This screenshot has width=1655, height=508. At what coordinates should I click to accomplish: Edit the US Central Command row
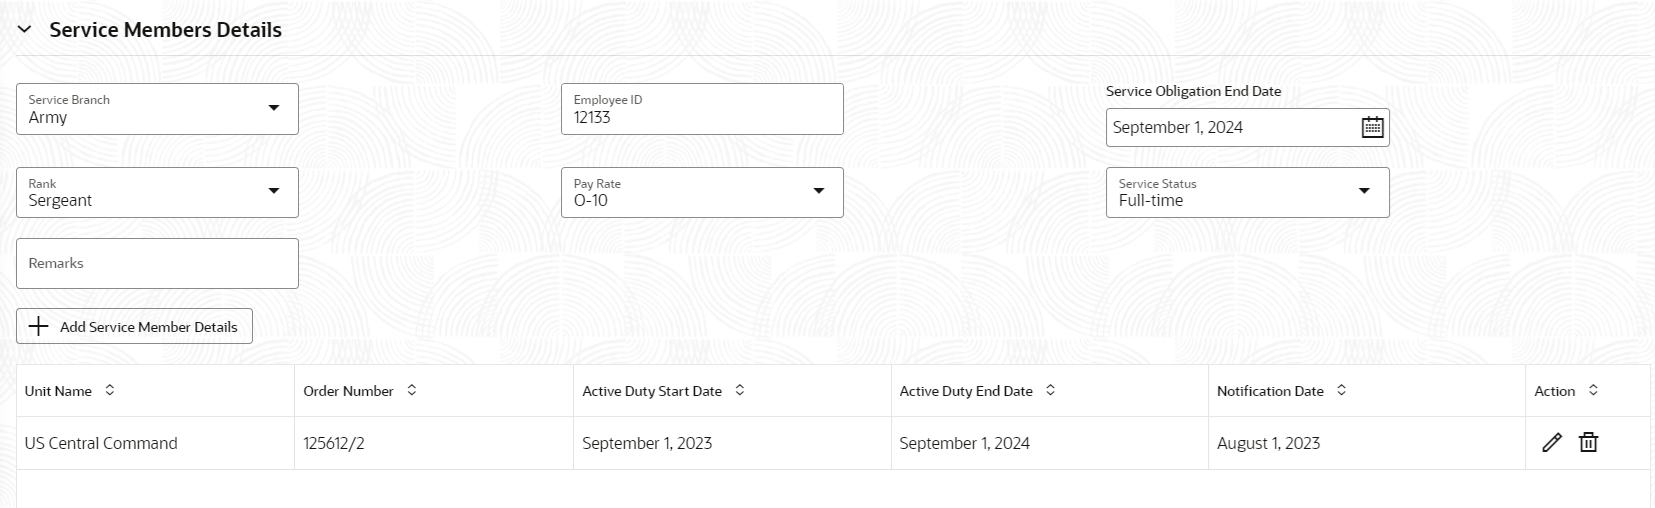tap(1551, 442)
